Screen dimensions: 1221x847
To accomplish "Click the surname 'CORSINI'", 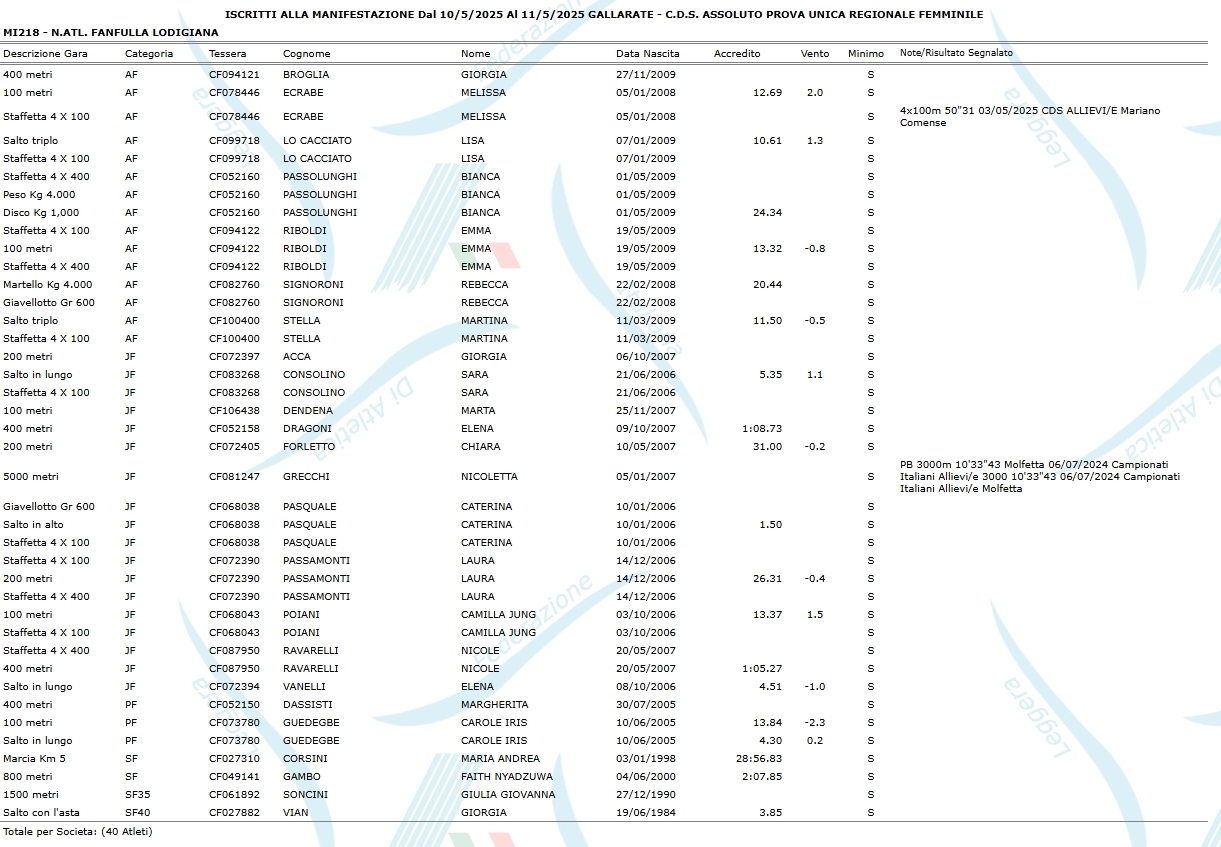I will coord(305,759).
